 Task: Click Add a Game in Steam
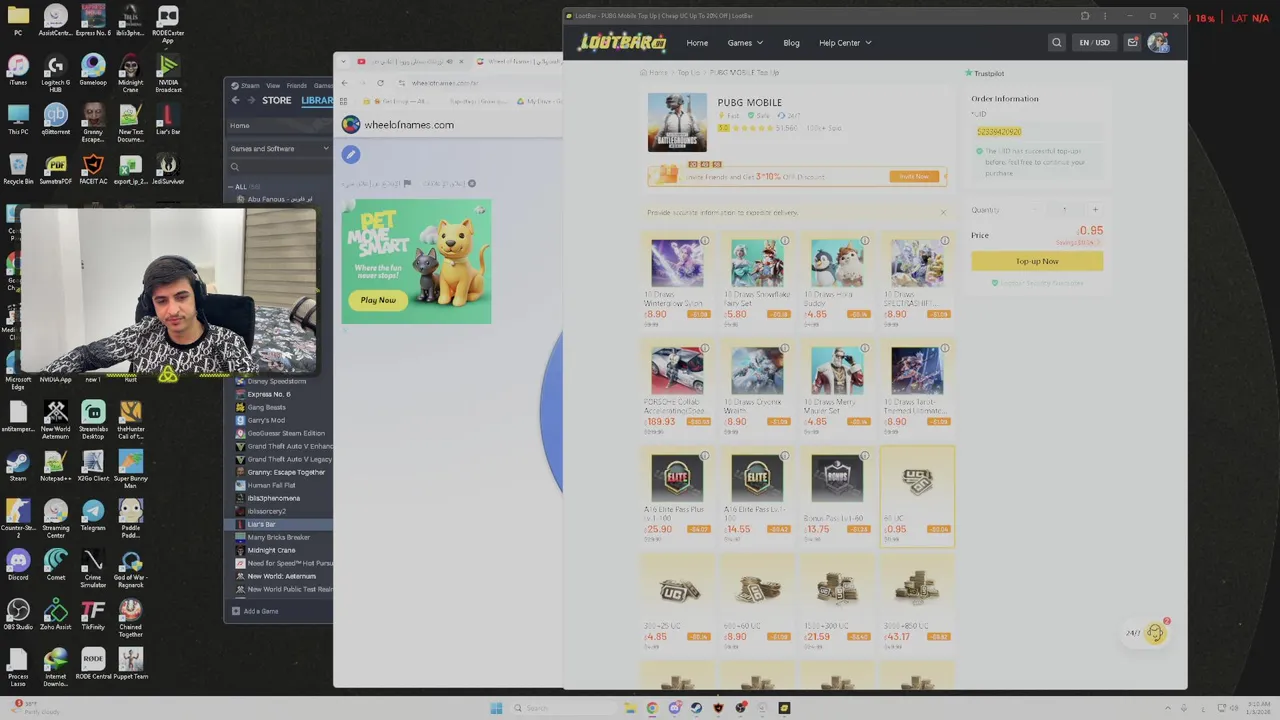click(x=255, y=611)
